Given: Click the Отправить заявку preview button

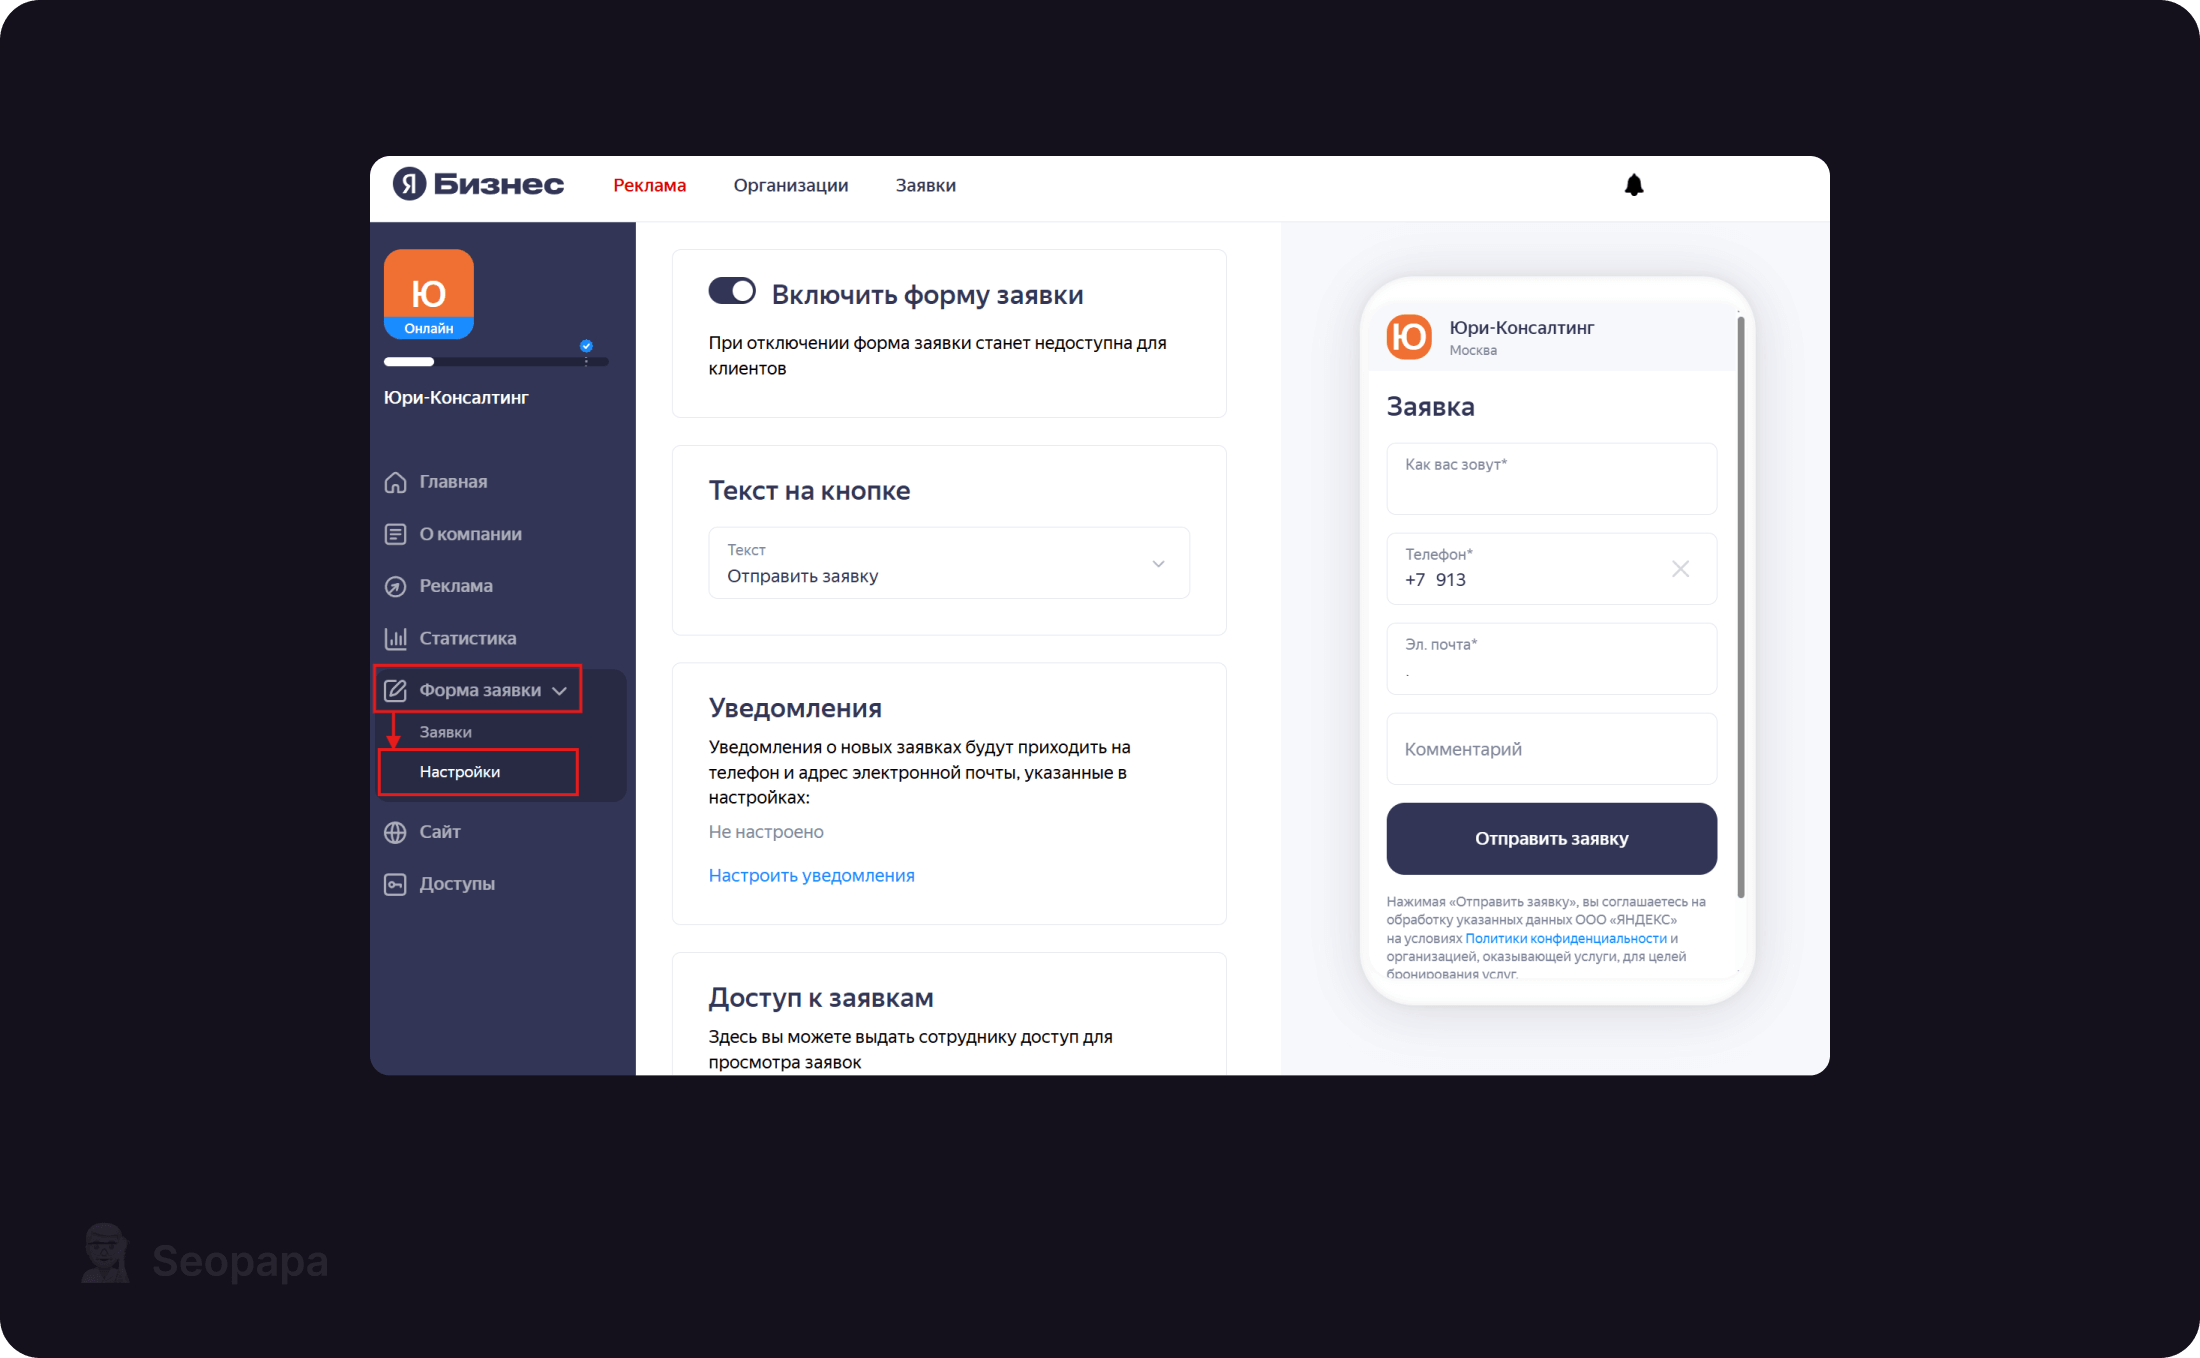Looking at the screenshot, I should pos(1551,838).
